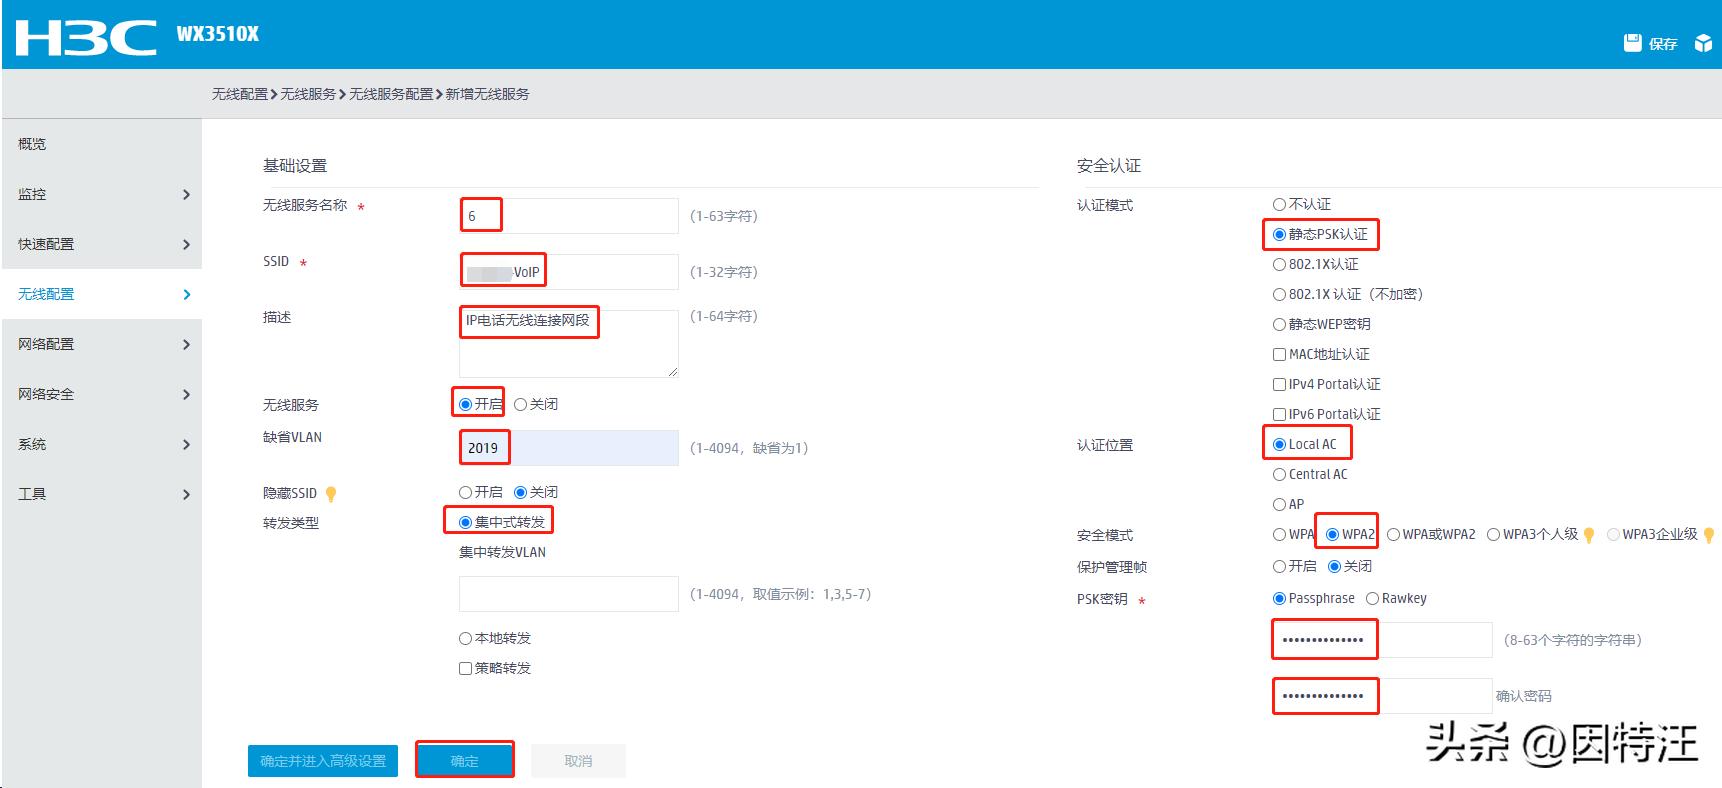Image resolution: width=1722 pixels, height=788 pixels.
Task: Select AP authentication location
Action: [1279, 504]
